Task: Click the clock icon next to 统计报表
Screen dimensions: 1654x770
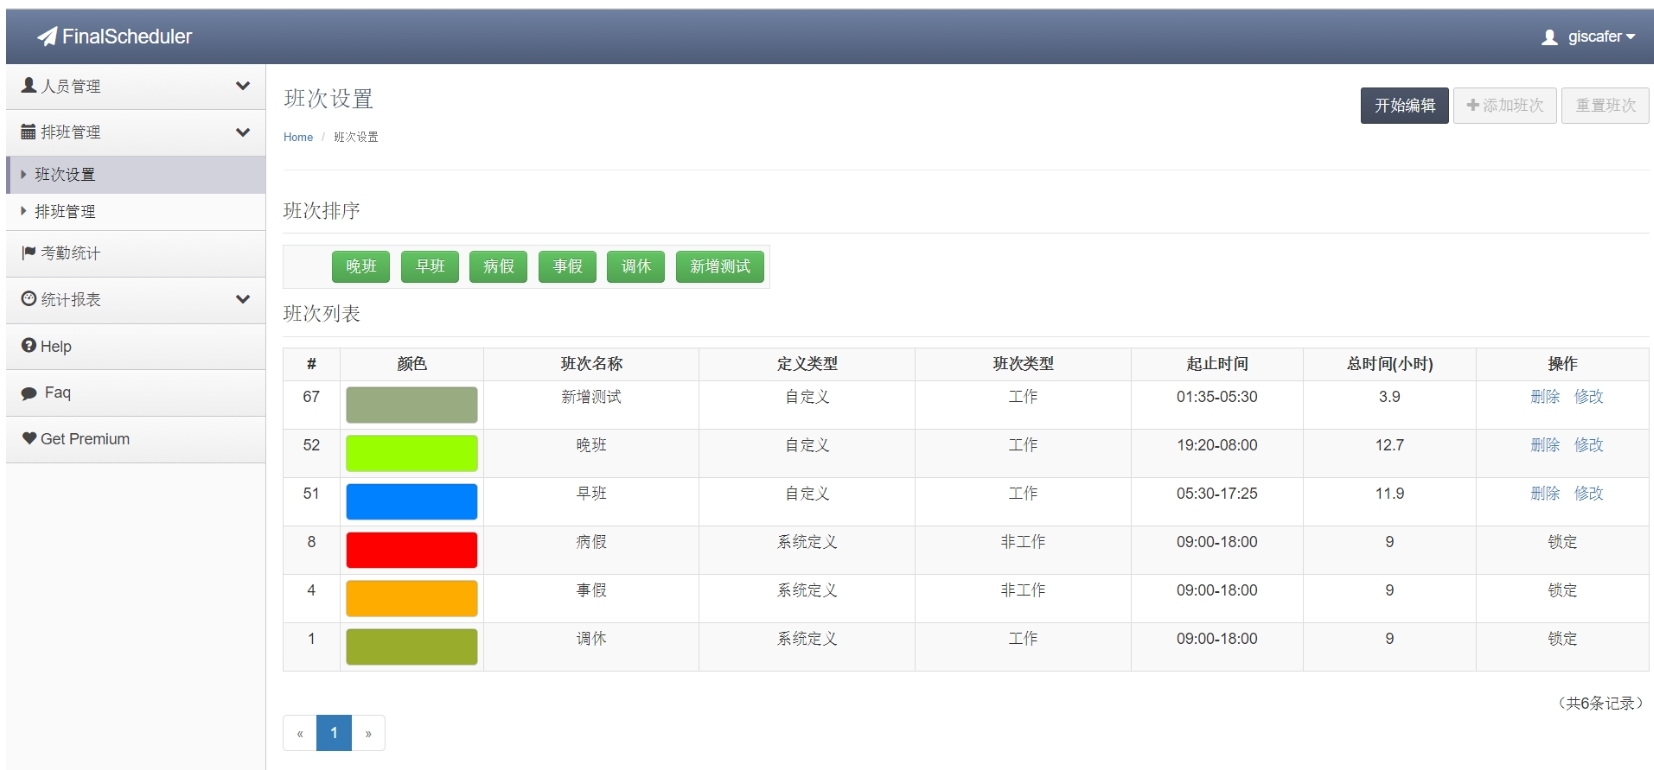Action: 29,299
